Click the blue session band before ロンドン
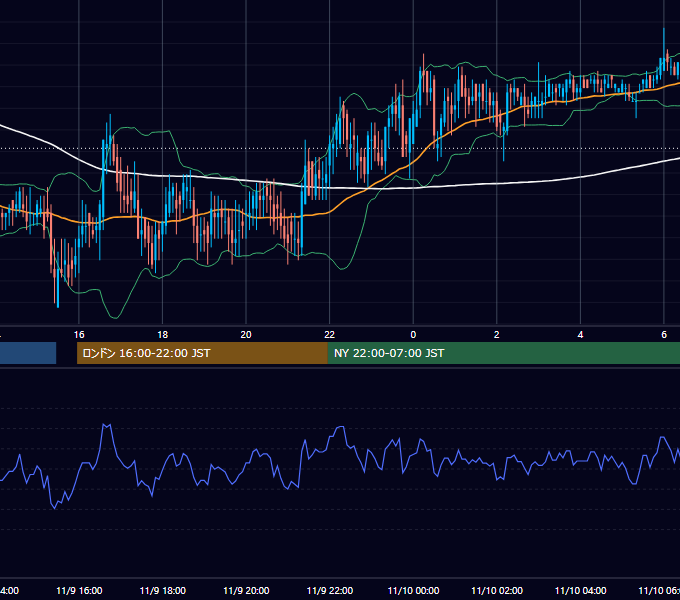This screenshot has width=680, height=600. point(28,353)
